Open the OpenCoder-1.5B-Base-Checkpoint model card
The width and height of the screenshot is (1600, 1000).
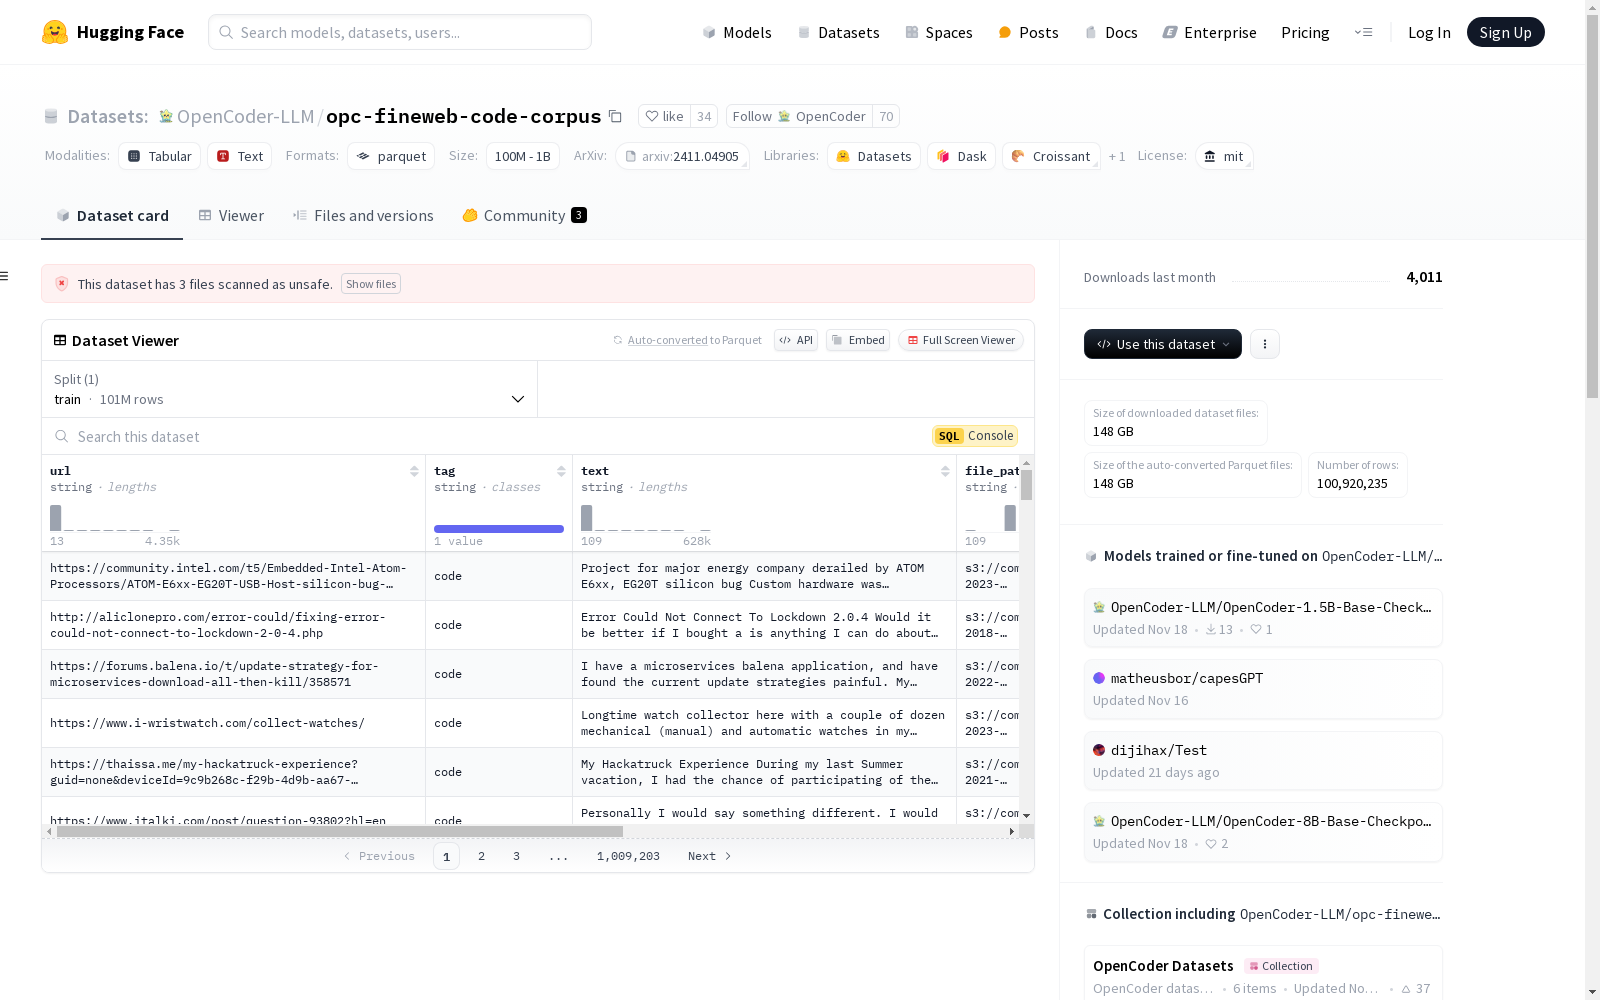click(1263, 618)
